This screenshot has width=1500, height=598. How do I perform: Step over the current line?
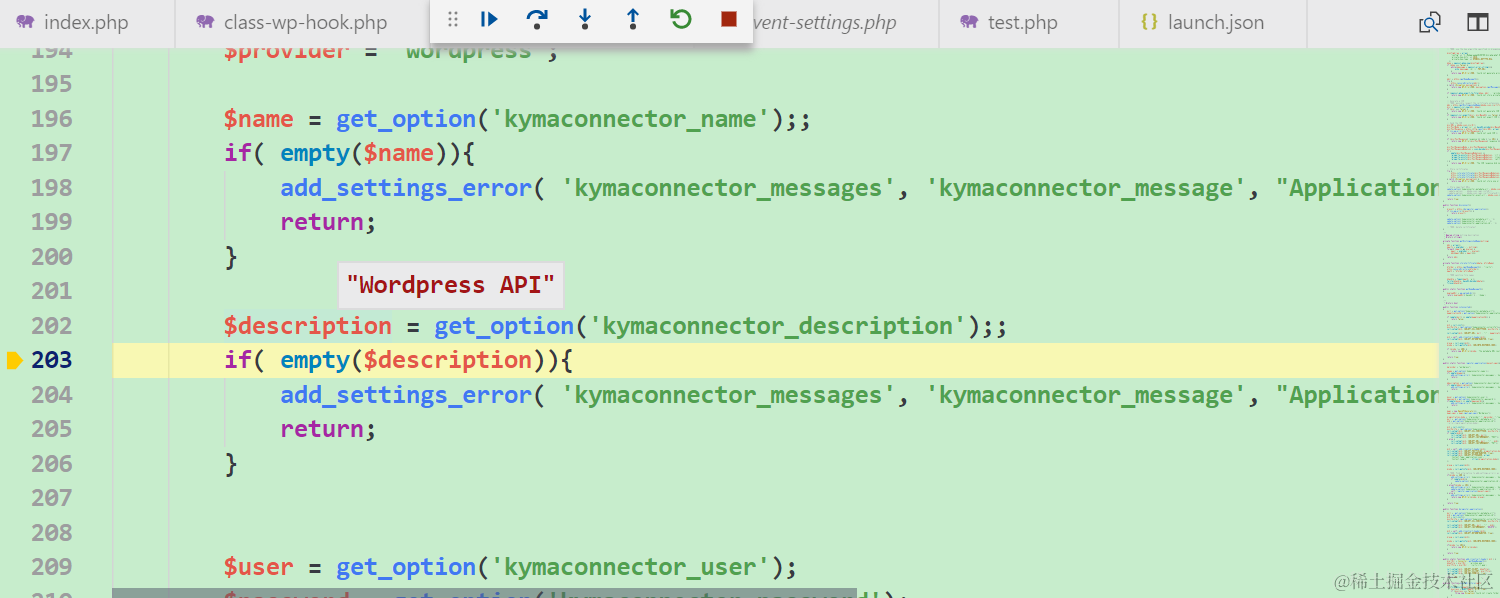tap(537, 19)
